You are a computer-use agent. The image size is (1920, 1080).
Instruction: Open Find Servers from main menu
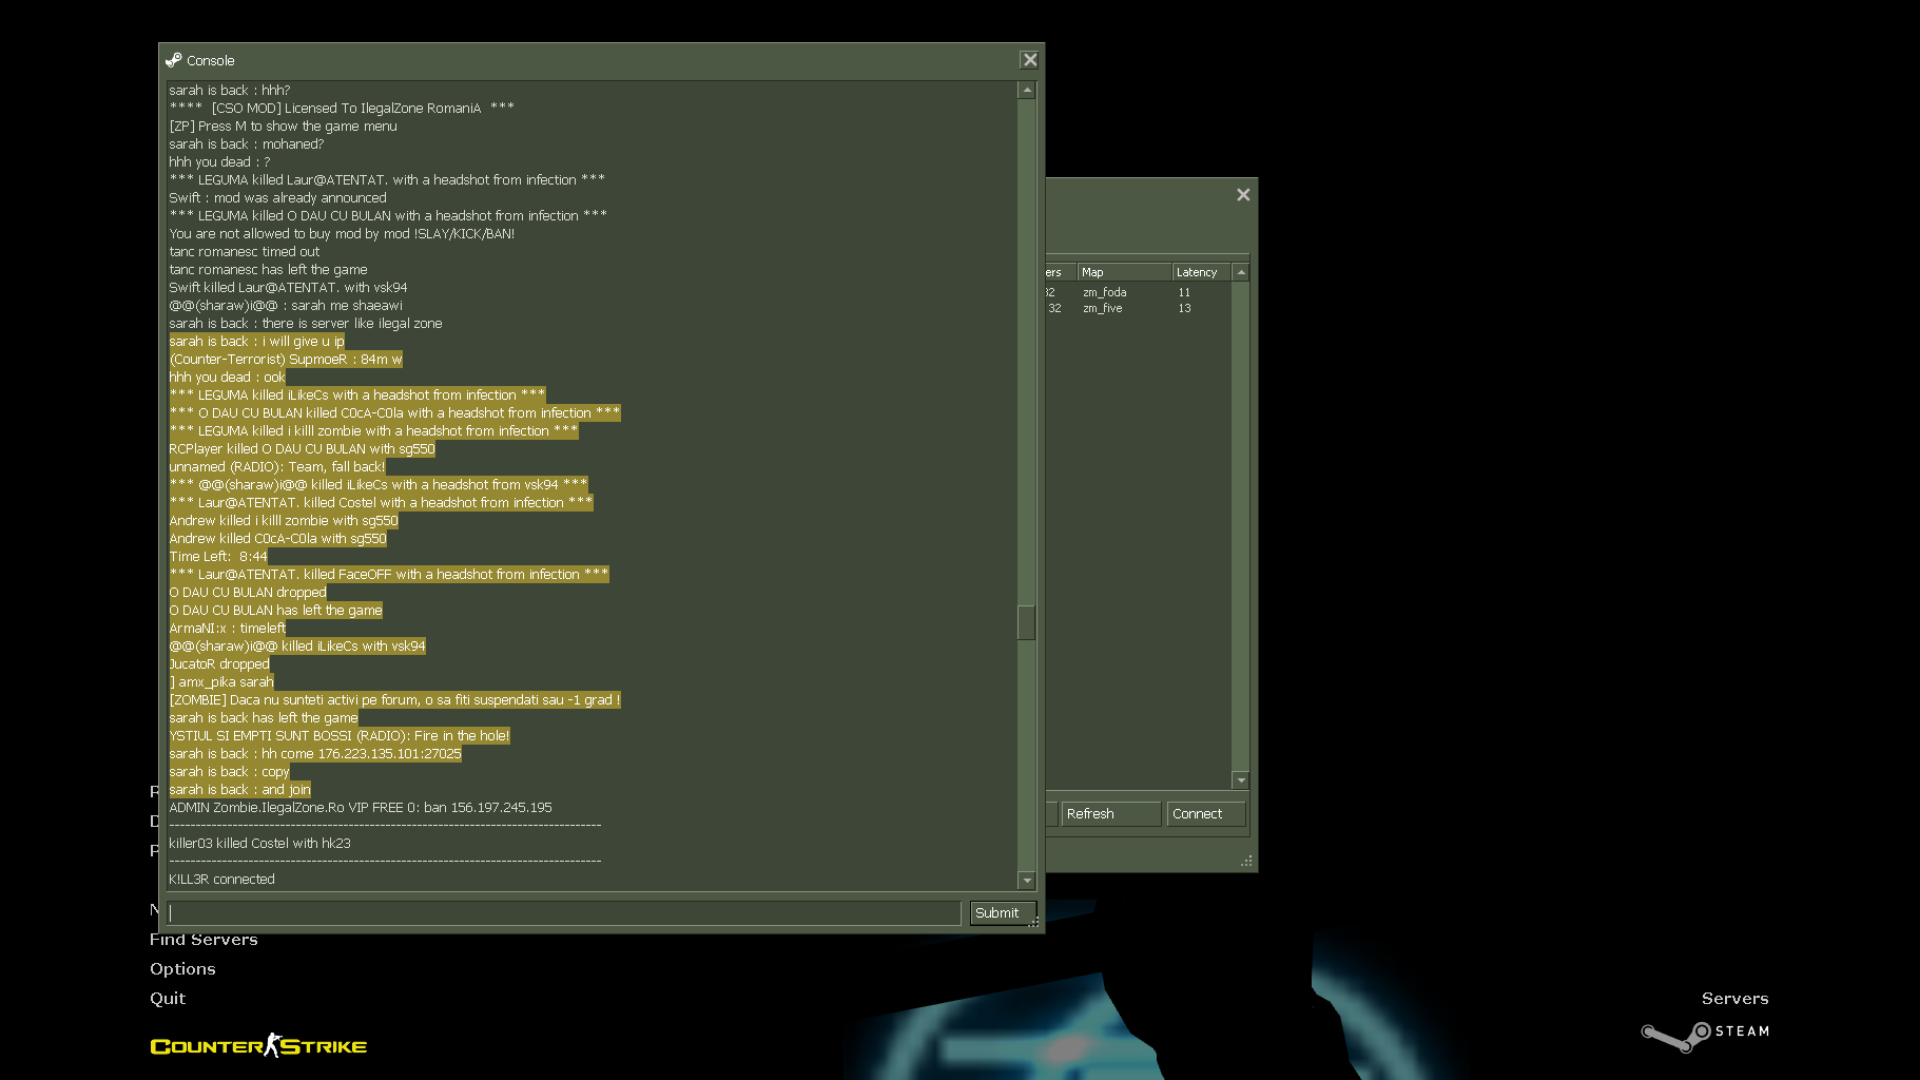[x=204, y=939]
